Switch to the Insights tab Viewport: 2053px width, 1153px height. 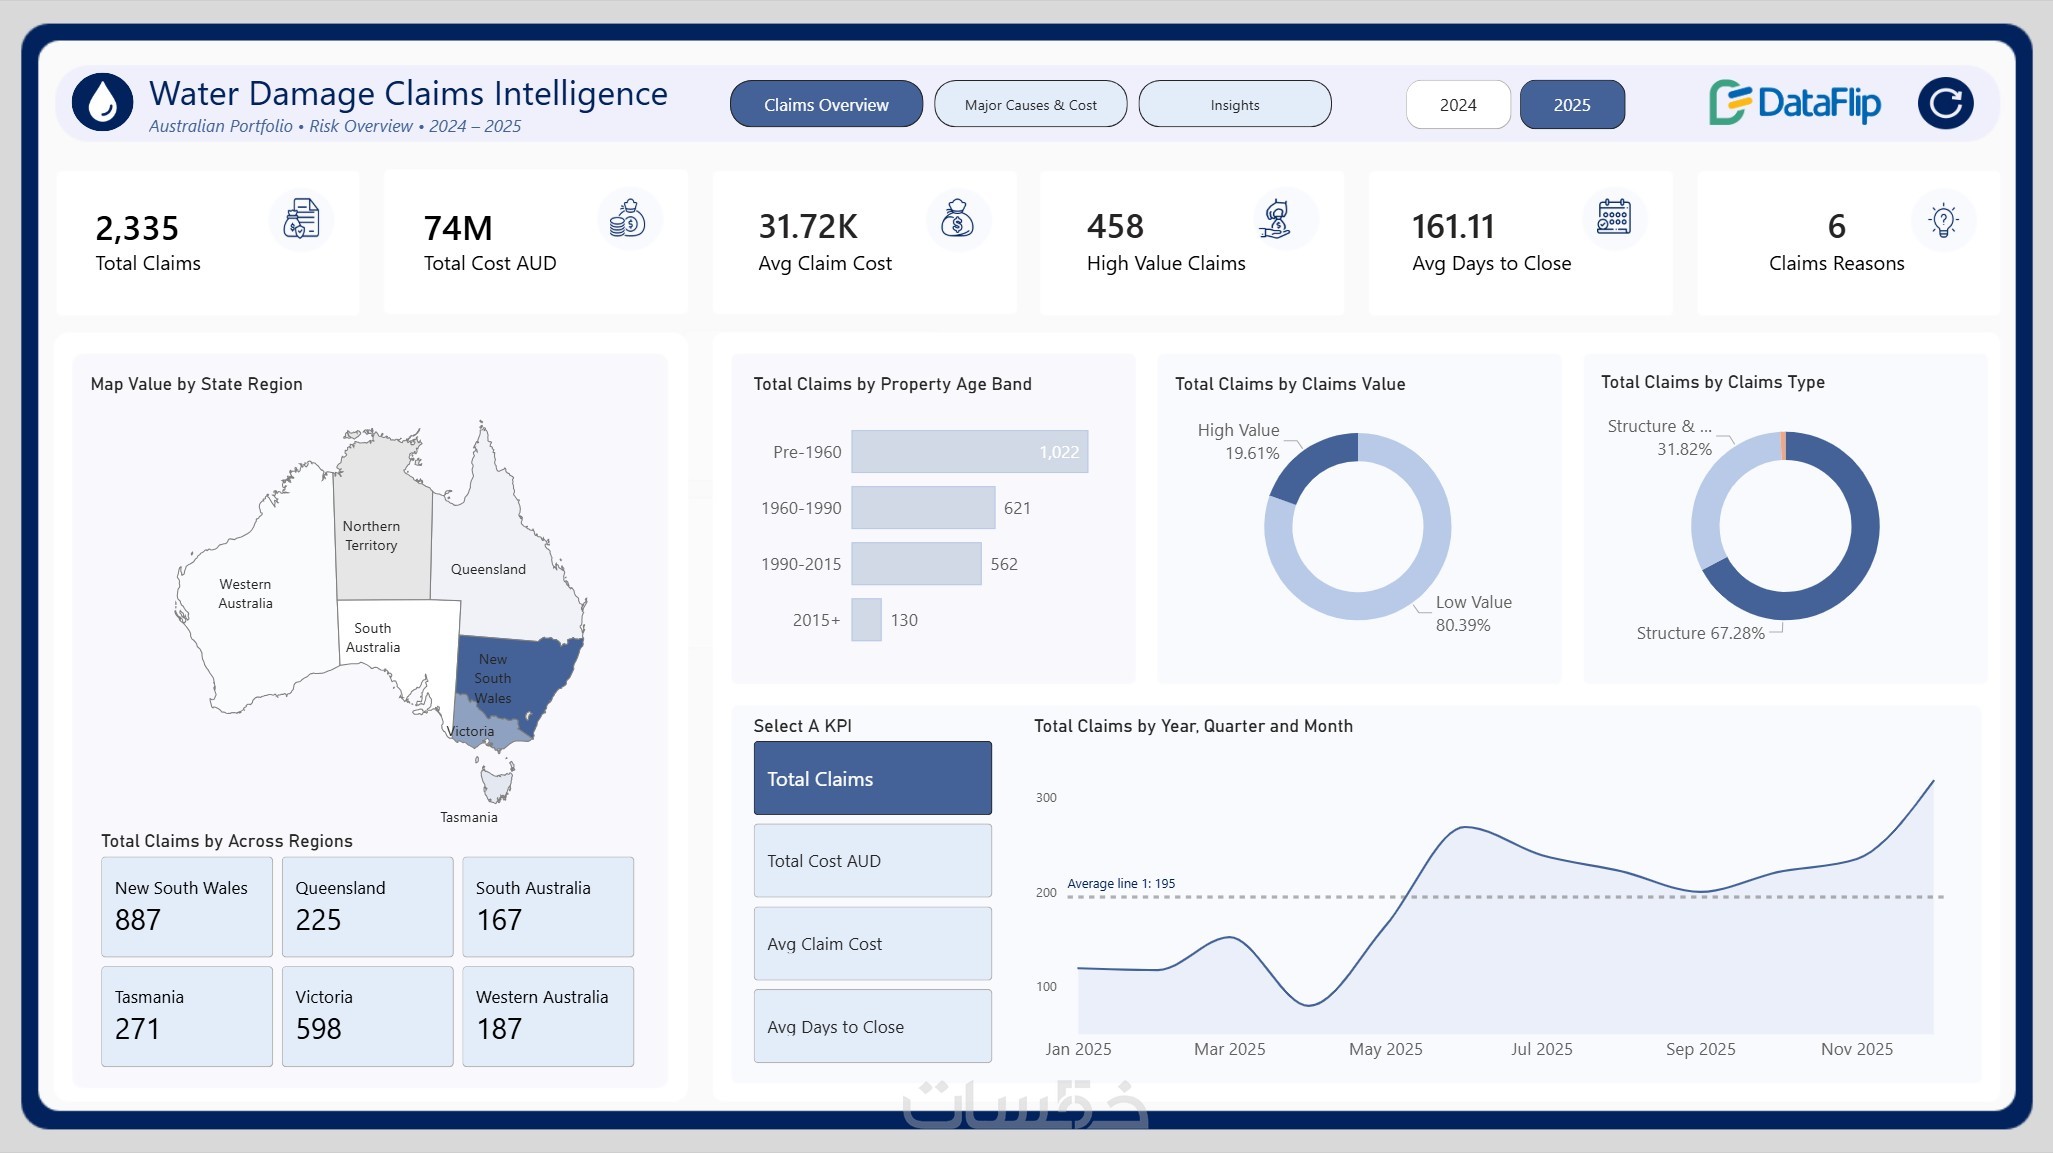(1235, 105)
